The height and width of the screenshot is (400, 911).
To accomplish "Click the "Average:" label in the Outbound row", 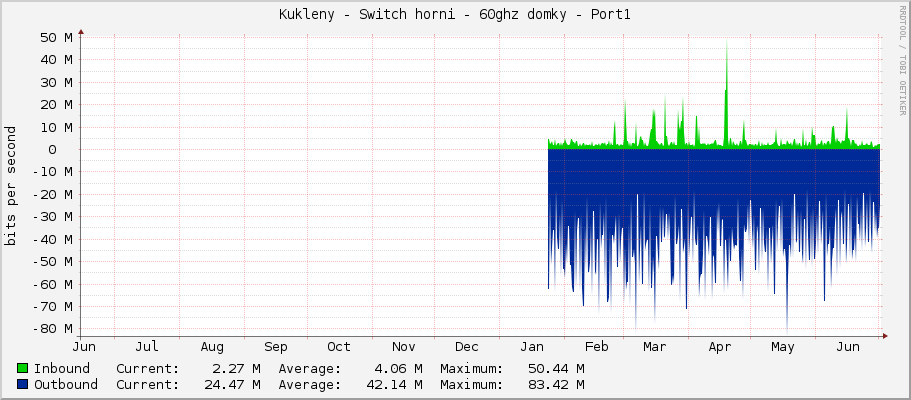I will click(310, 385).
